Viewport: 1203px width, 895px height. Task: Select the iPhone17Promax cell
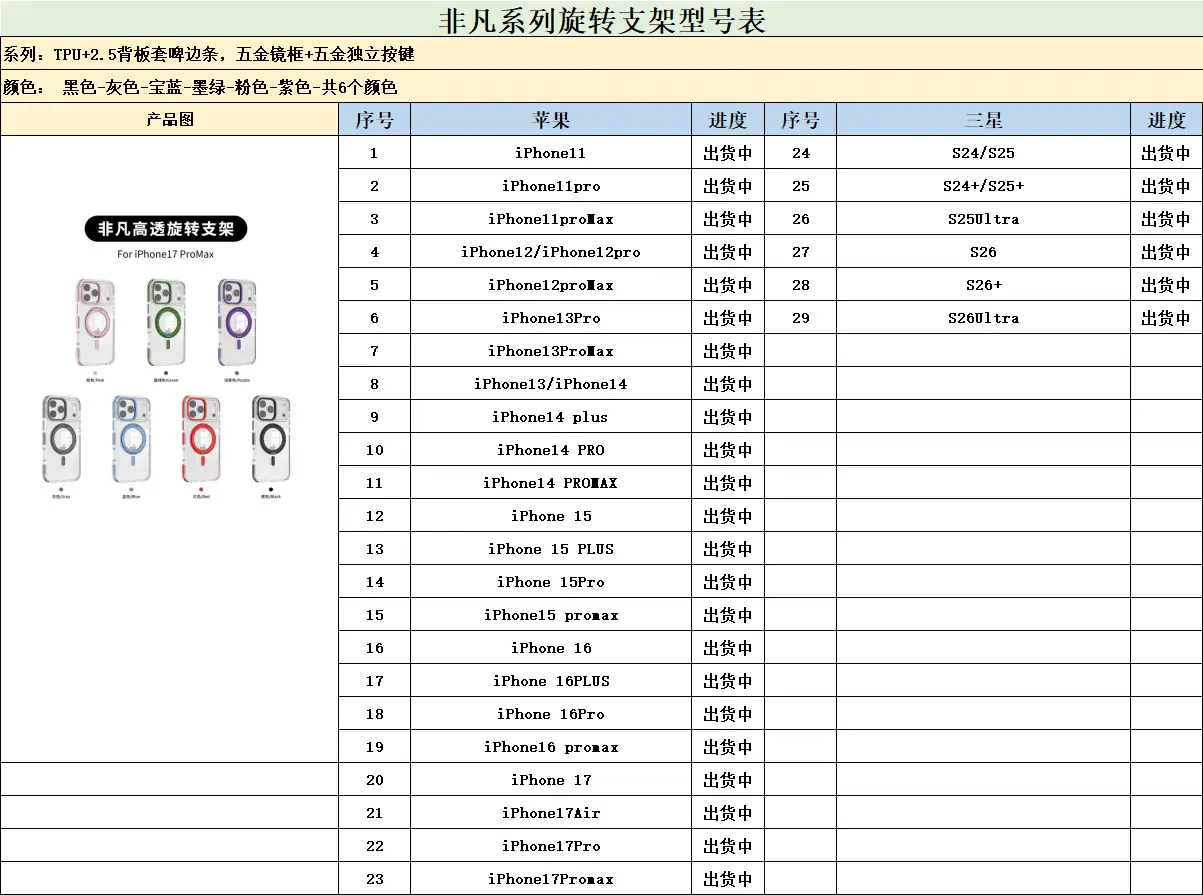551,879
